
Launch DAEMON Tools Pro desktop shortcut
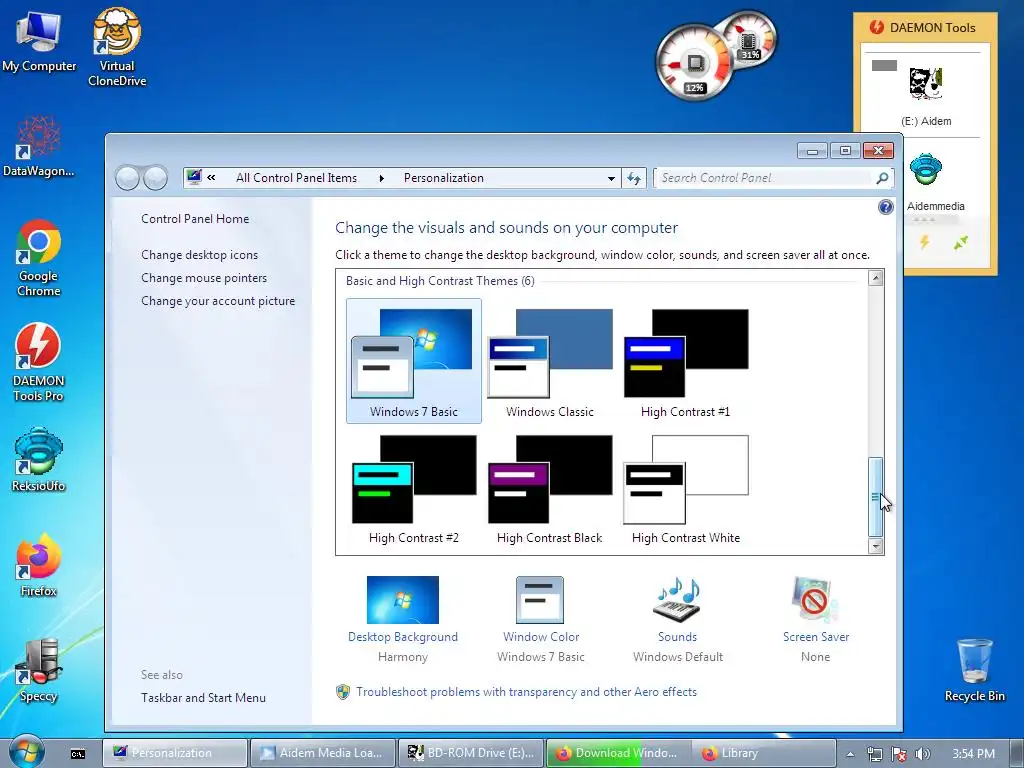[x=39, y=362]
